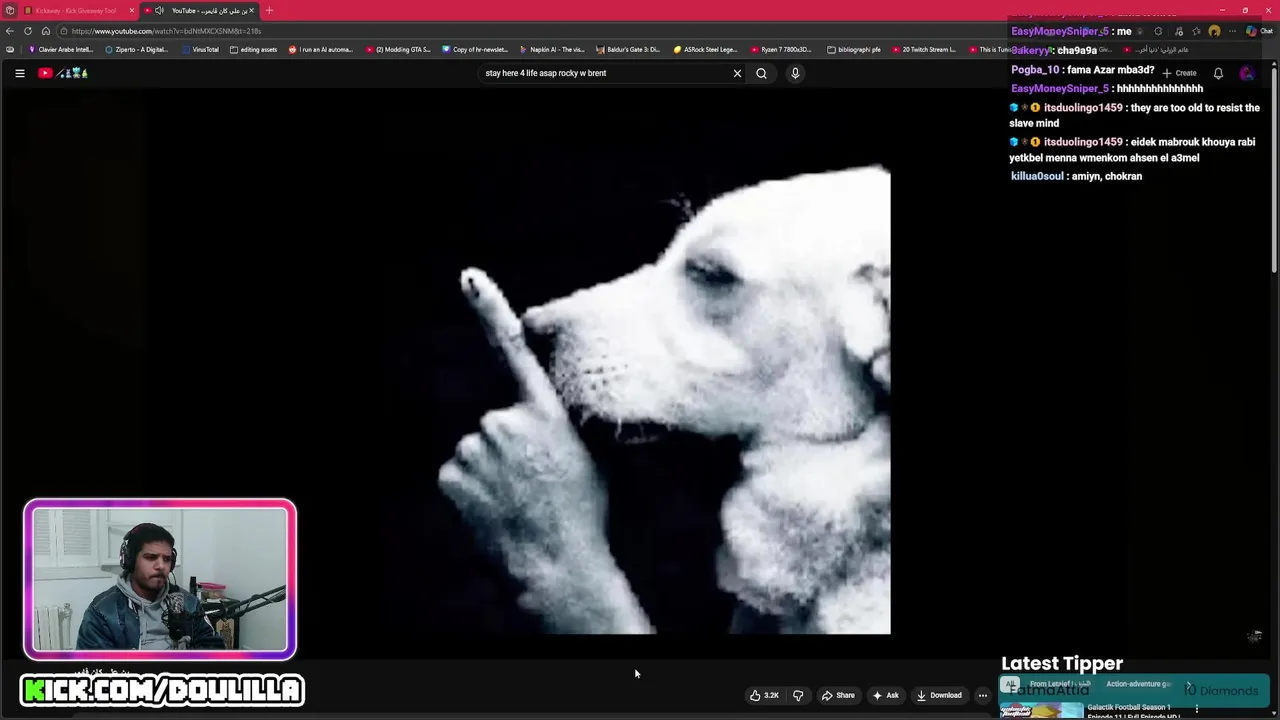This screenshot has height=720, width=1280.
Task: Select the 'Action-adventure' chip
Action: click(x=1138, y=684)
